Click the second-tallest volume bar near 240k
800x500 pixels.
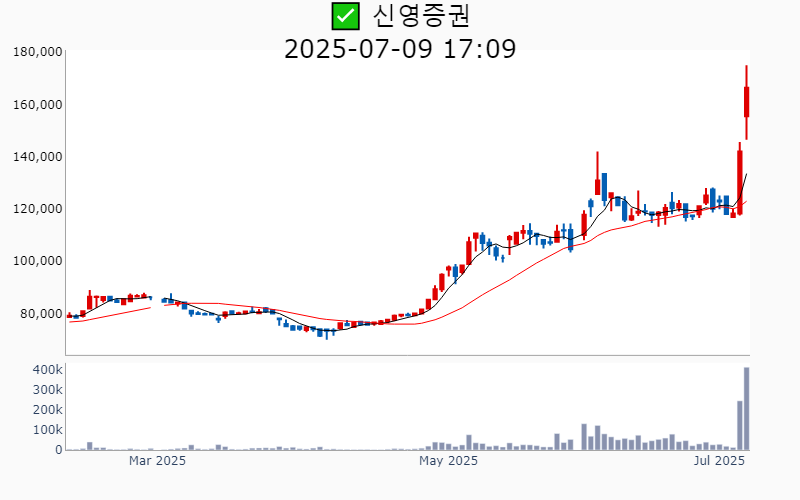[x=740, y=426]
